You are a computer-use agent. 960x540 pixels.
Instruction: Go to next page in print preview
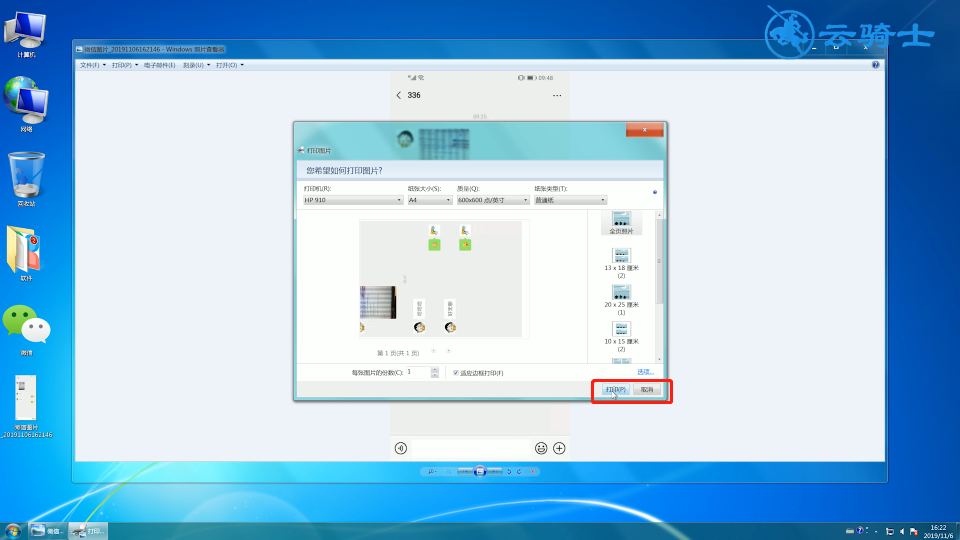(x=448, y=351)
